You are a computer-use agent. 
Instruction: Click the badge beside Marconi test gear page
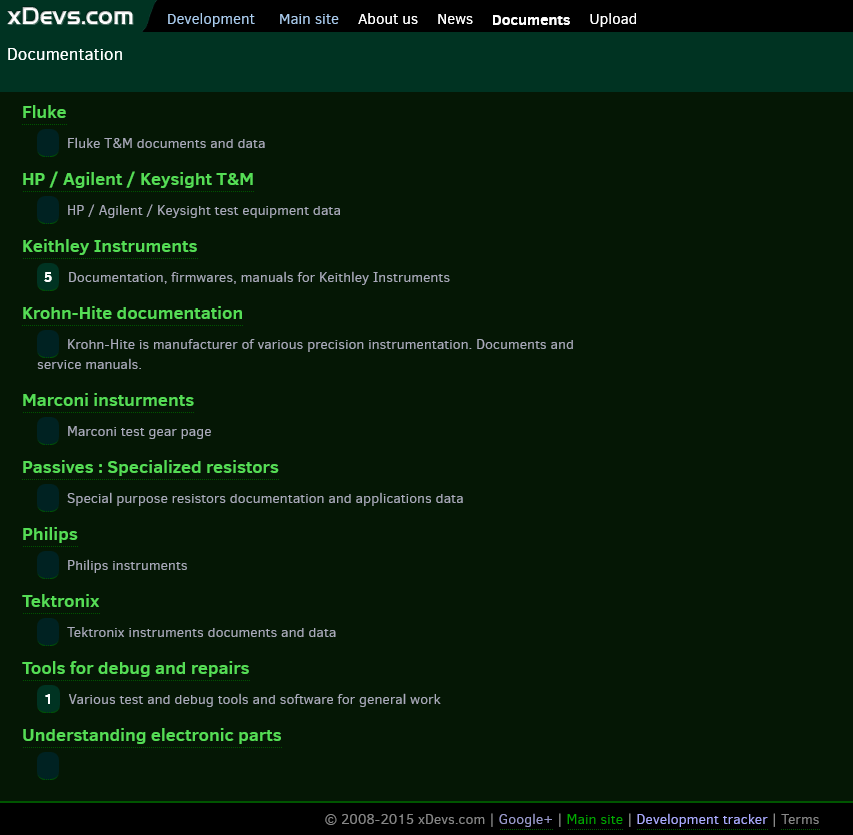click(48, 431)
